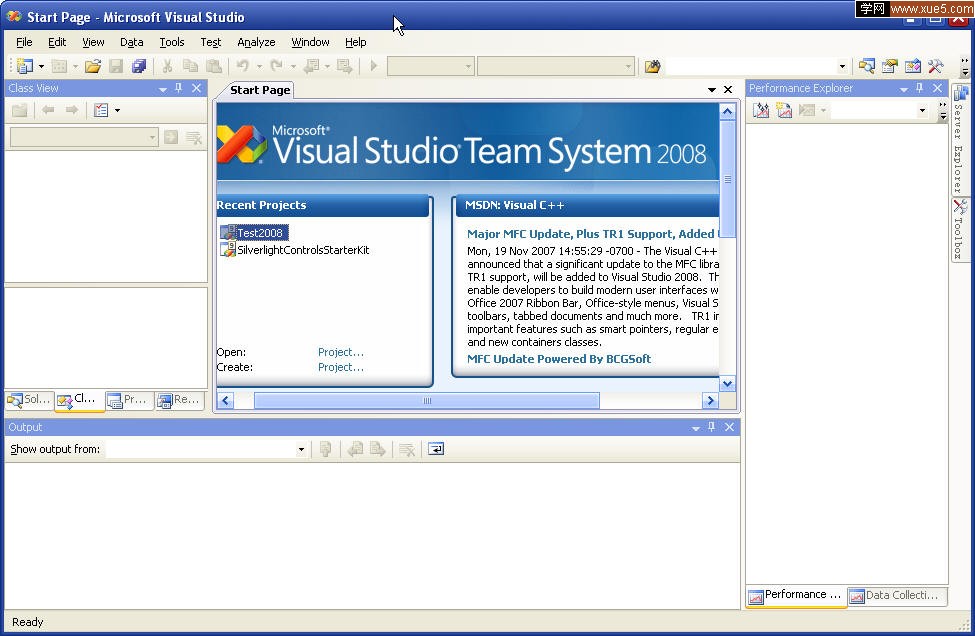Click the Class View Settings icon

pyautogui.click(x=101, y=110)
